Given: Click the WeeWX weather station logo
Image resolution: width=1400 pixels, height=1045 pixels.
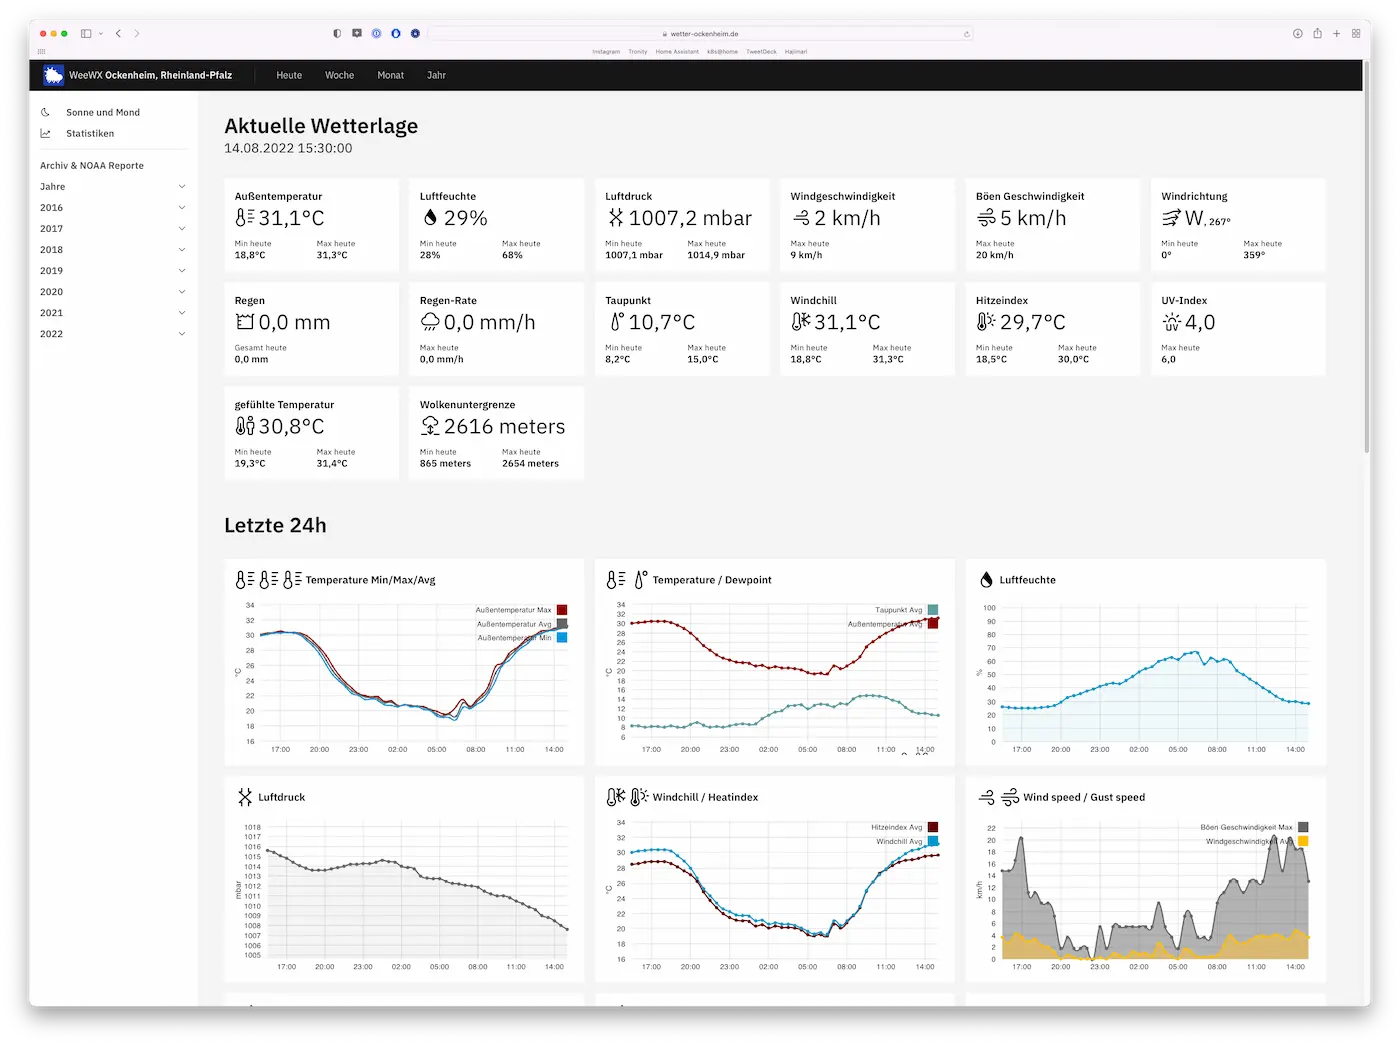Looking at the screenshot, I should click(x=54, y=75).
